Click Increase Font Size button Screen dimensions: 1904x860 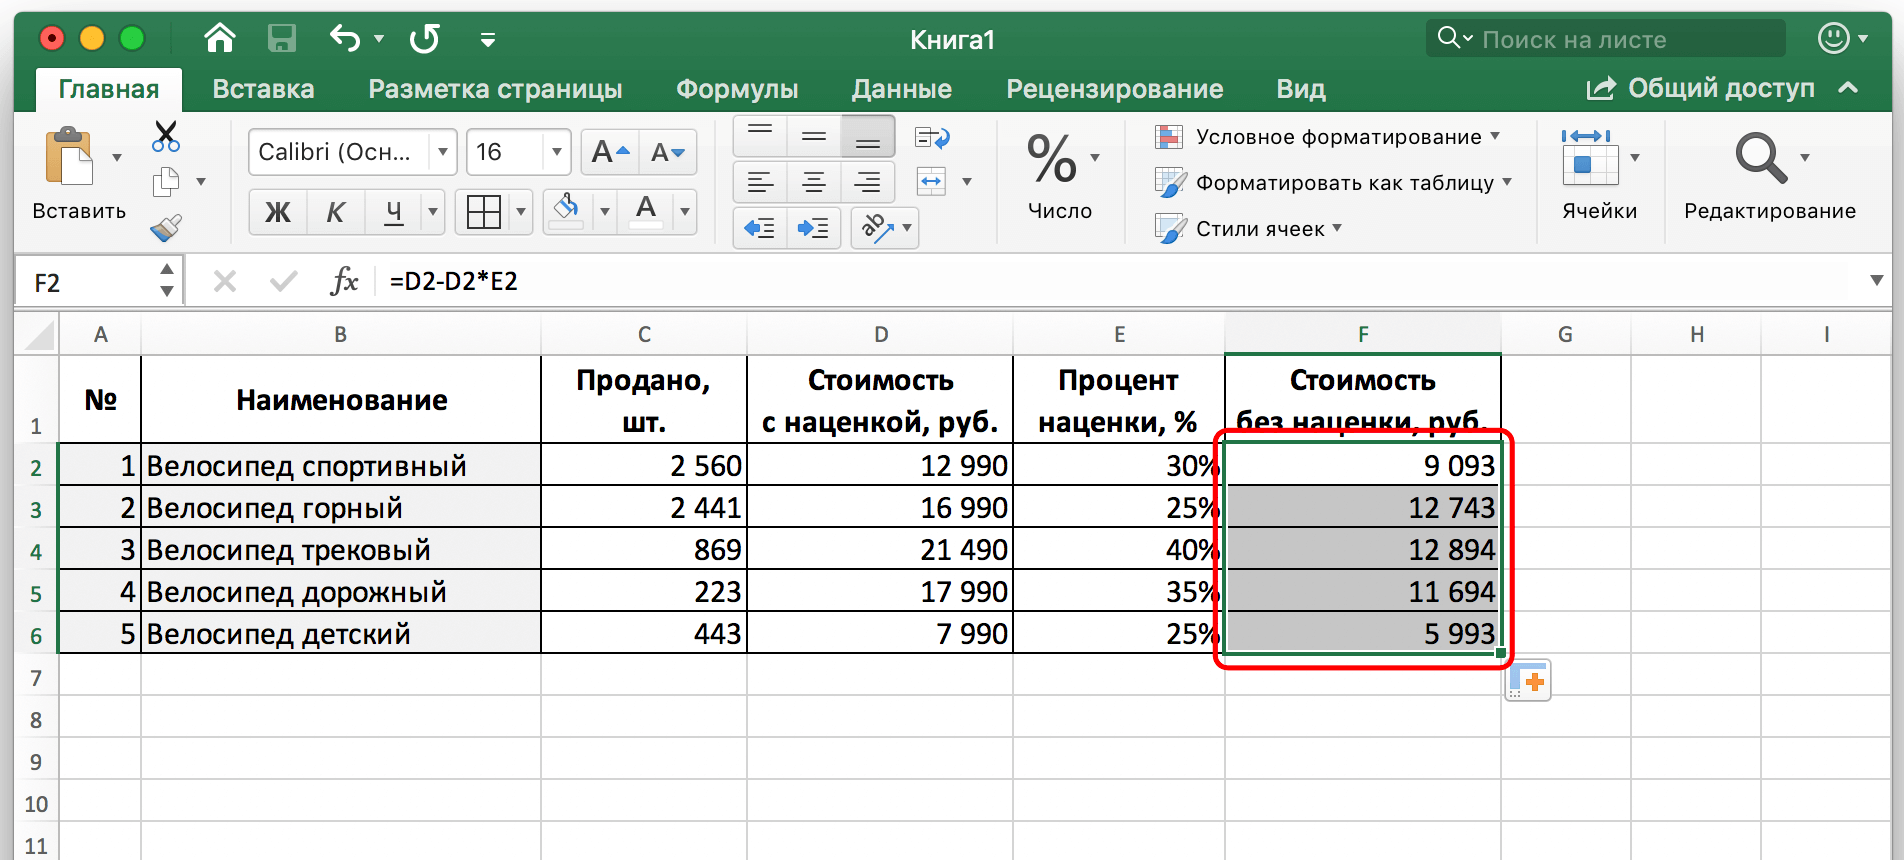pyautogui.click(x=610, y=152)
